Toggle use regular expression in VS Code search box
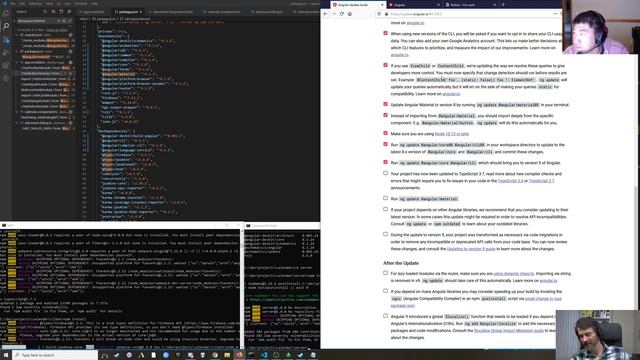Screen dimensions: 640x360 [69, 21]
